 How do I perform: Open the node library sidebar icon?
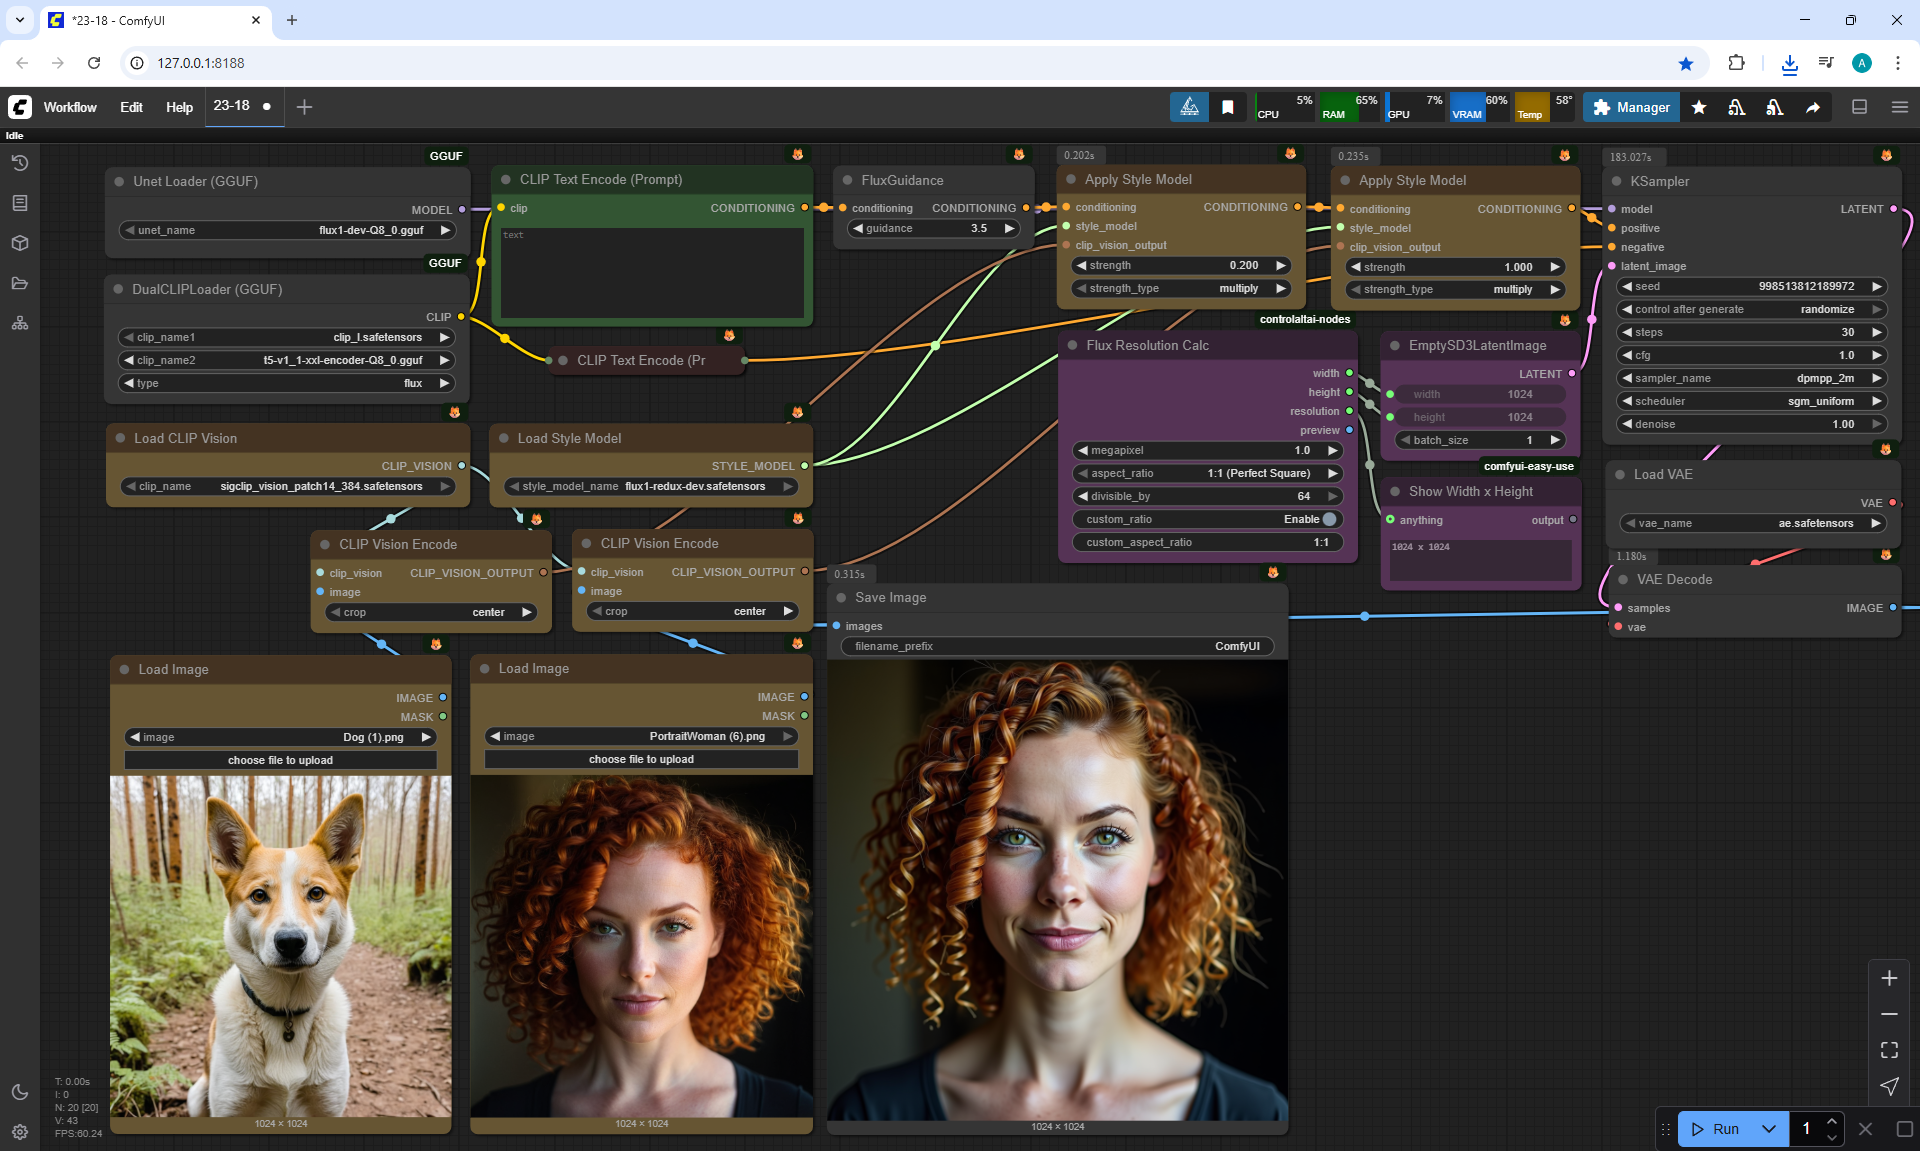(x=20, y=203)
